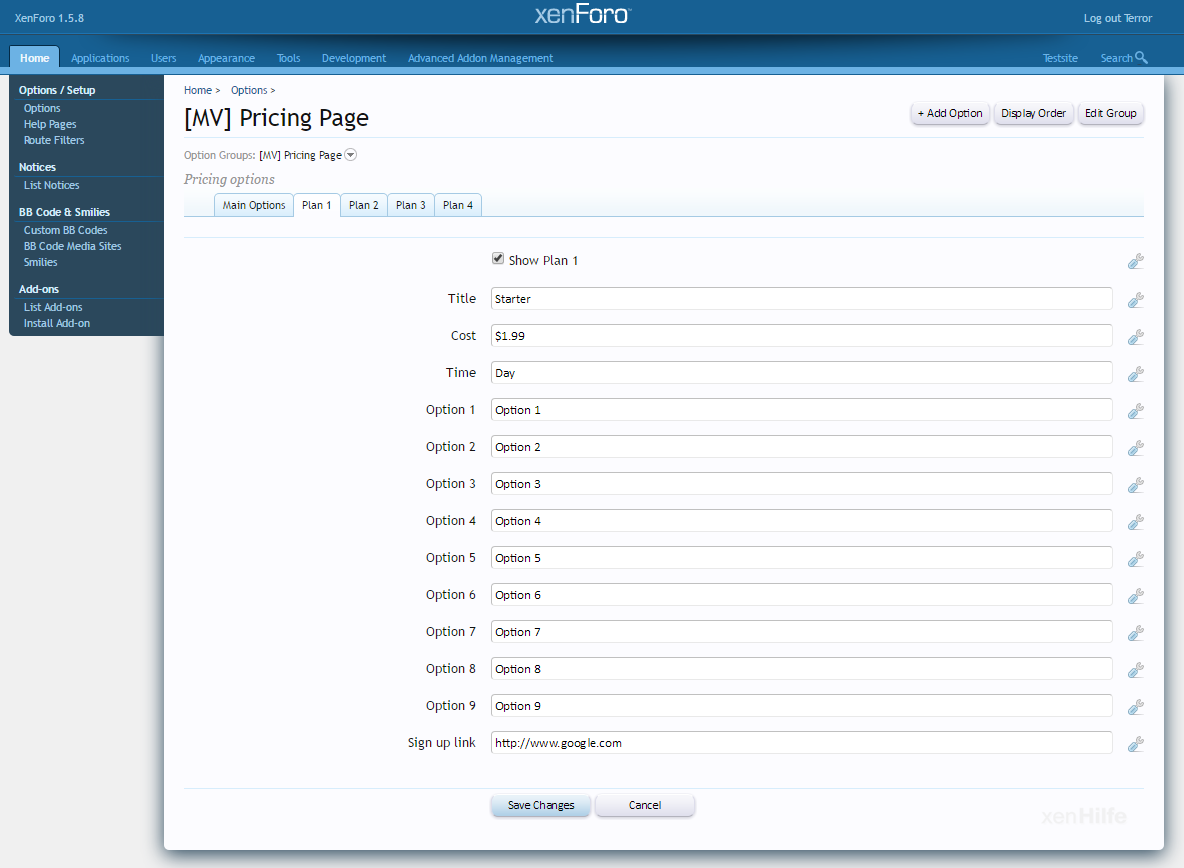Open edit icon for Option 8 row
This screenshot has width=1184, height=868.
coord(1135,670)
